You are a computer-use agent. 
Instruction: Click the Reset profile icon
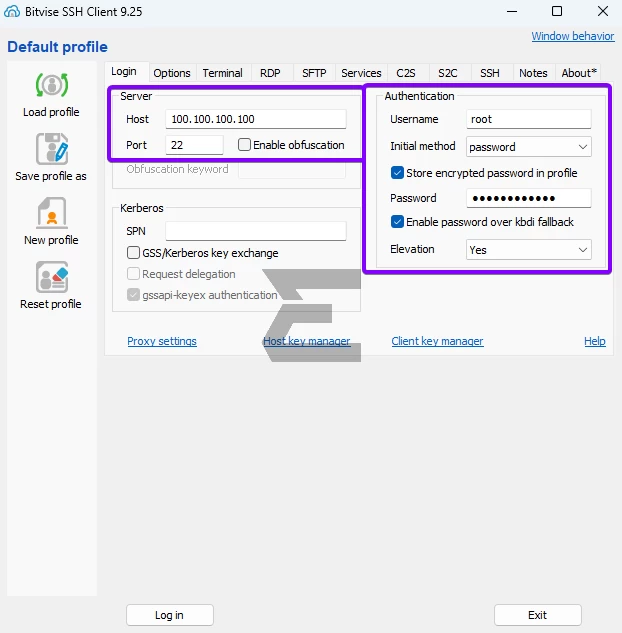[52, 277]
